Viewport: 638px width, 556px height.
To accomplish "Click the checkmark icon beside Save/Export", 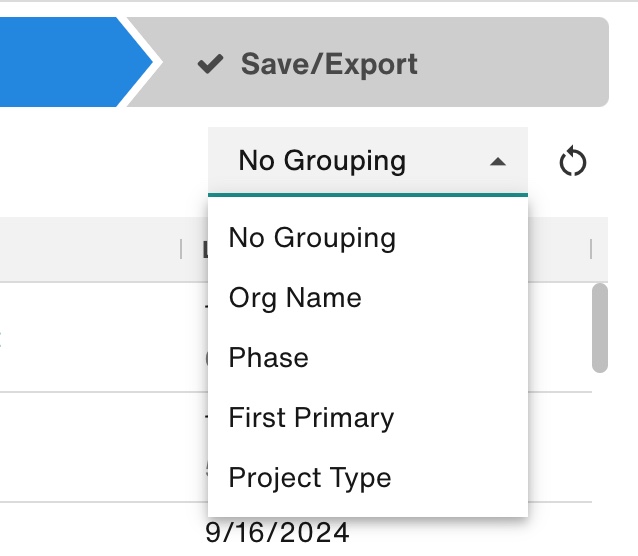I will pos(210,65).
